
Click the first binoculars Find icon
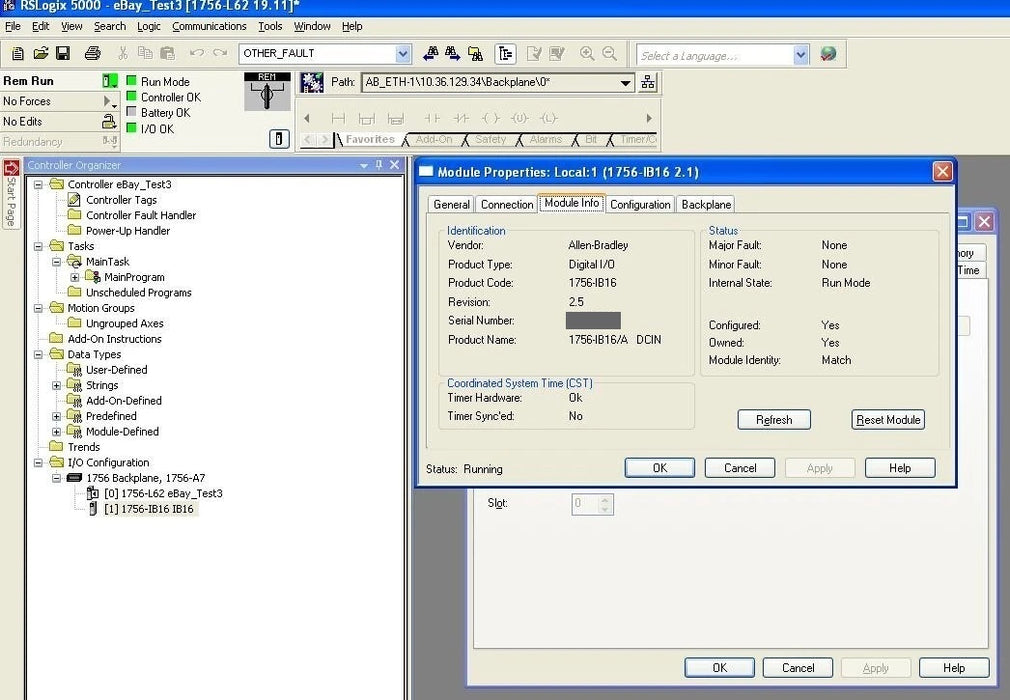click(430, 53)
